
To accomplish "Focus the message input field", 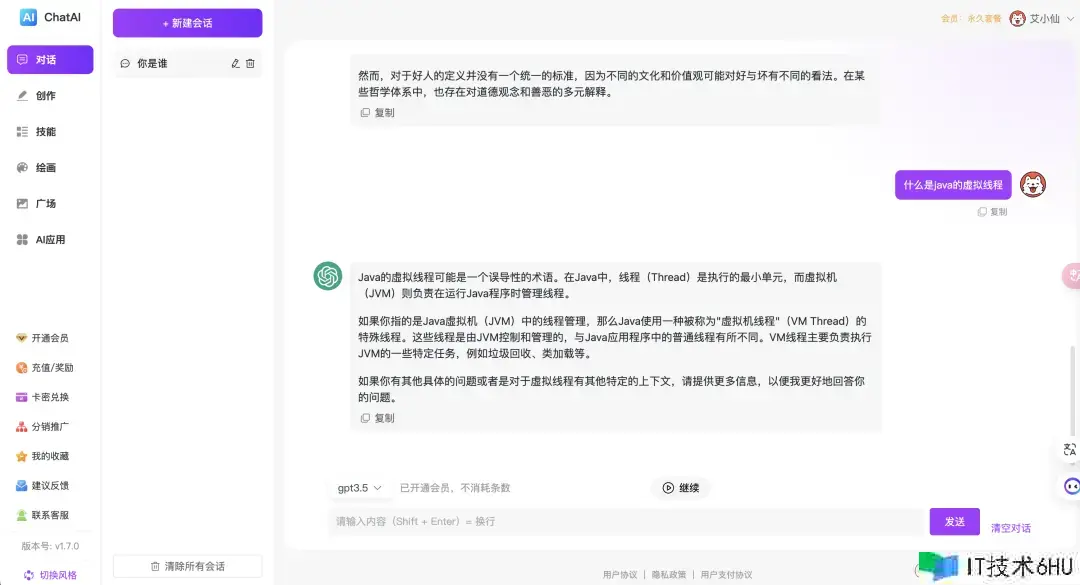I will pos(625,521).
